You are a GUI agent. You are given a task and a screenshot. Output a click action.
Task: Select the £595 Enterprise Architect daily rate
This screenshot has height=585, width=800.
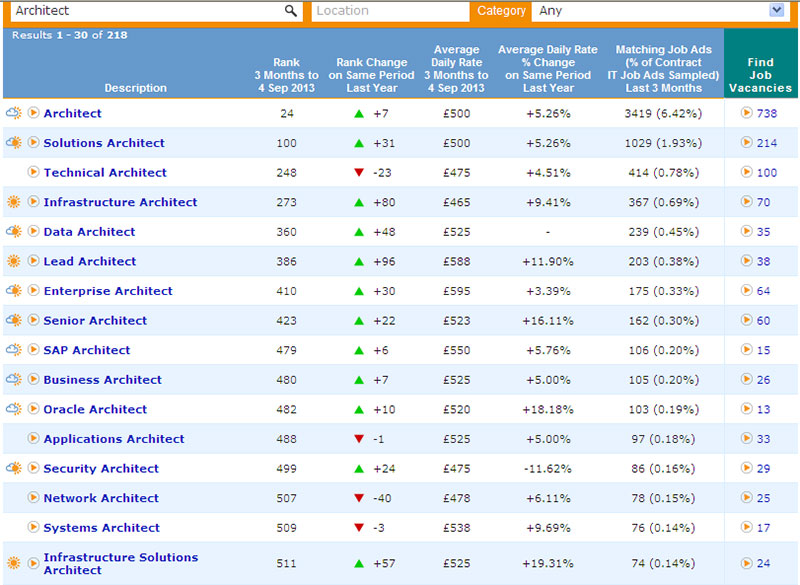point(457,291)
